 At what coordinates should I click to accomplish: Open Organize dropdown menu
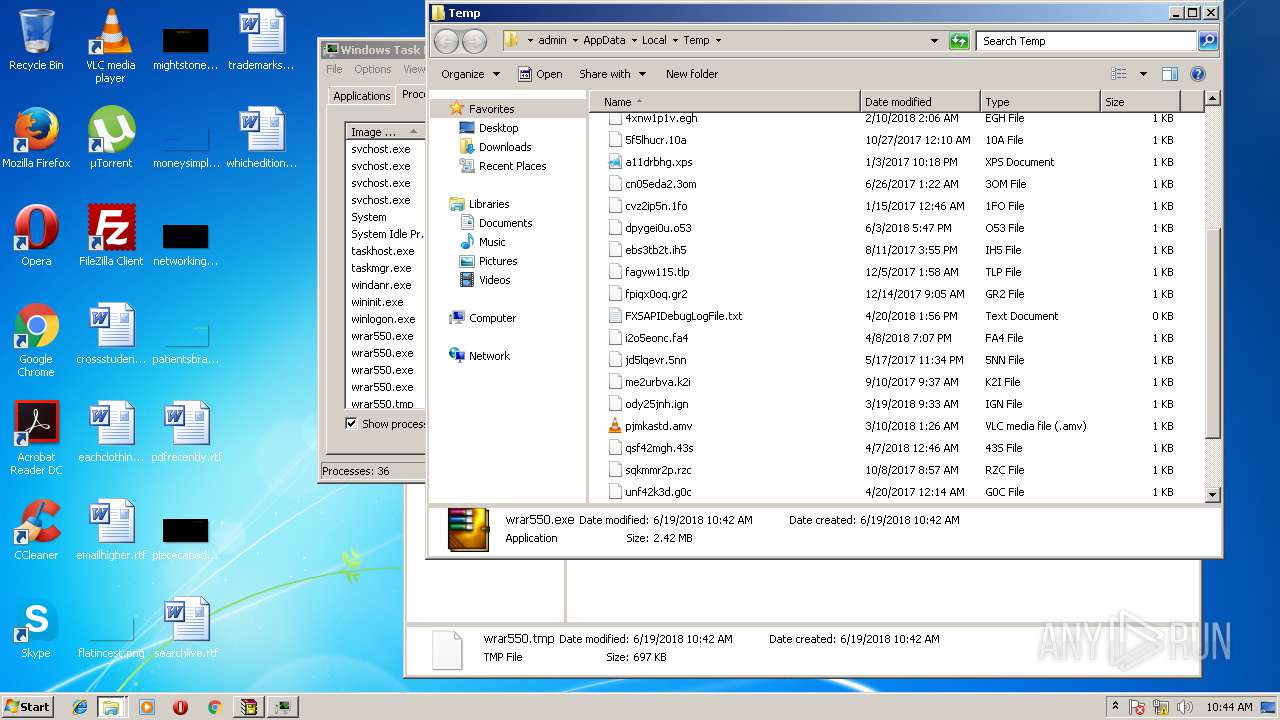tap(470, 74)
